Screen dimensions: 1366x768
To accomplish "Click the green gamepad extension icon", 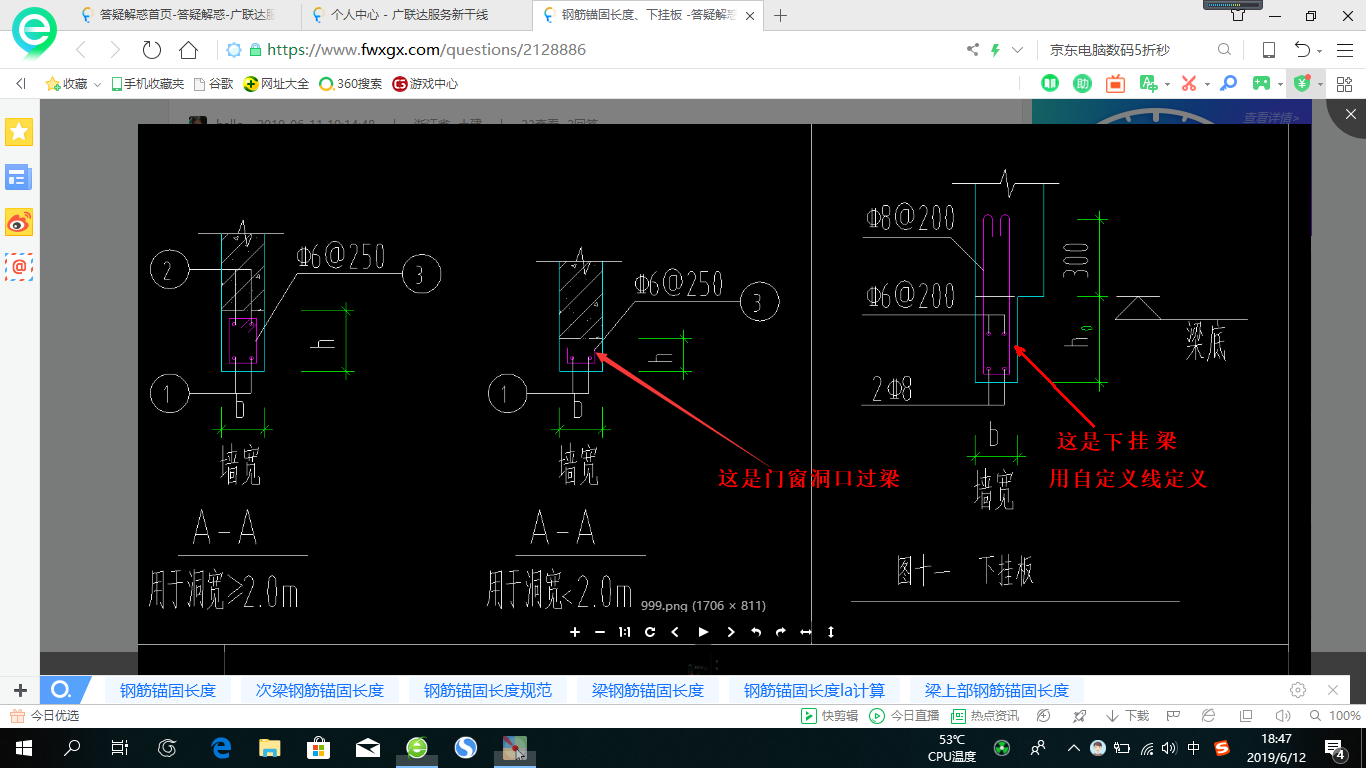I will [1262, 84].
